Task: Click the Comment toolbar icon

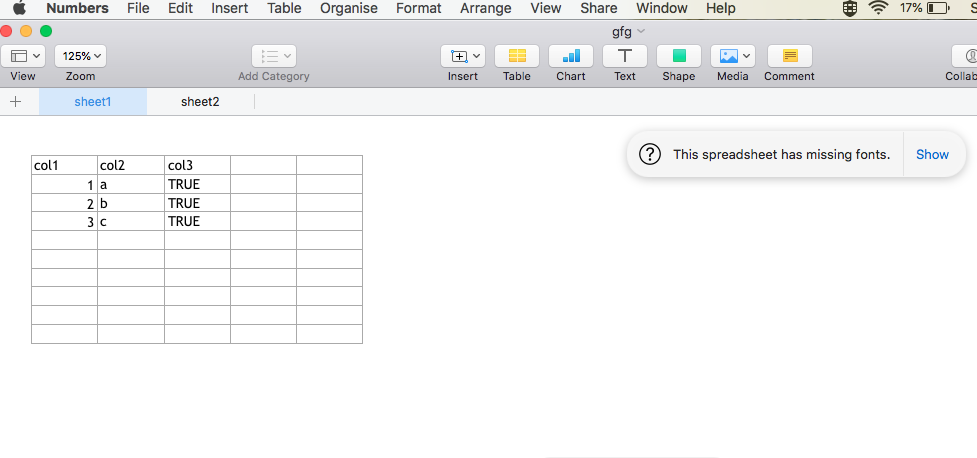Action: point(789,56)
